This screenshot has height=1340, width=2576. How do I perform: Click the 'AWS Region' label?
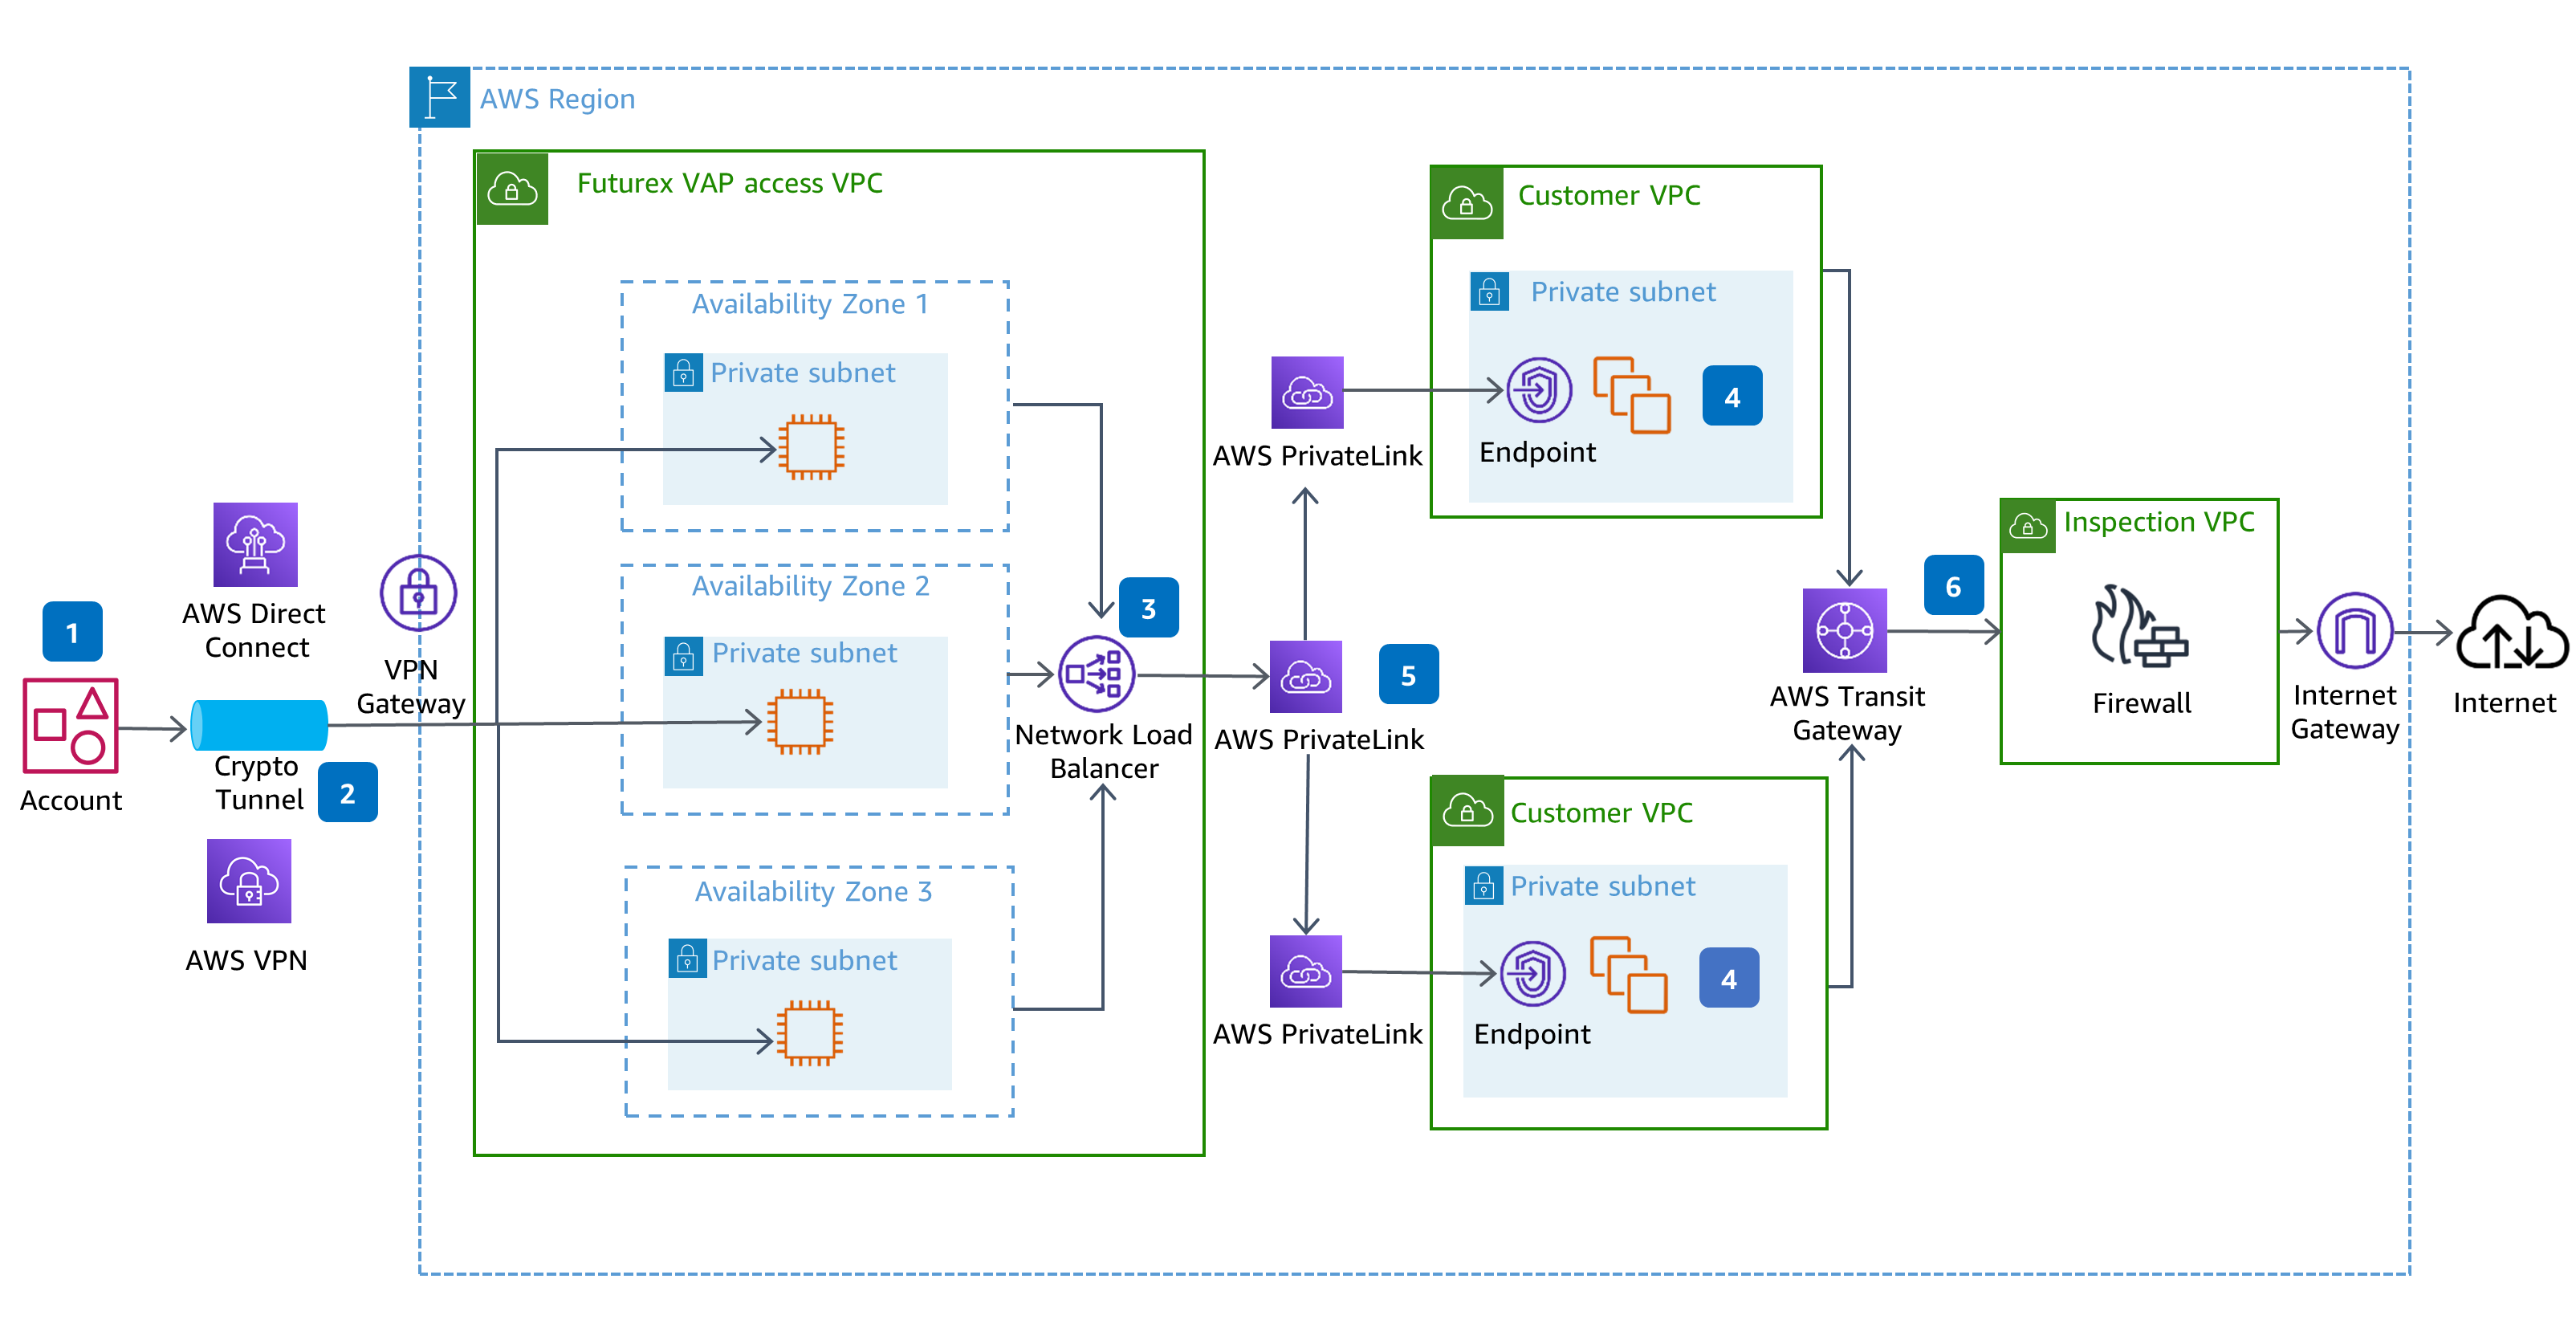557,99
